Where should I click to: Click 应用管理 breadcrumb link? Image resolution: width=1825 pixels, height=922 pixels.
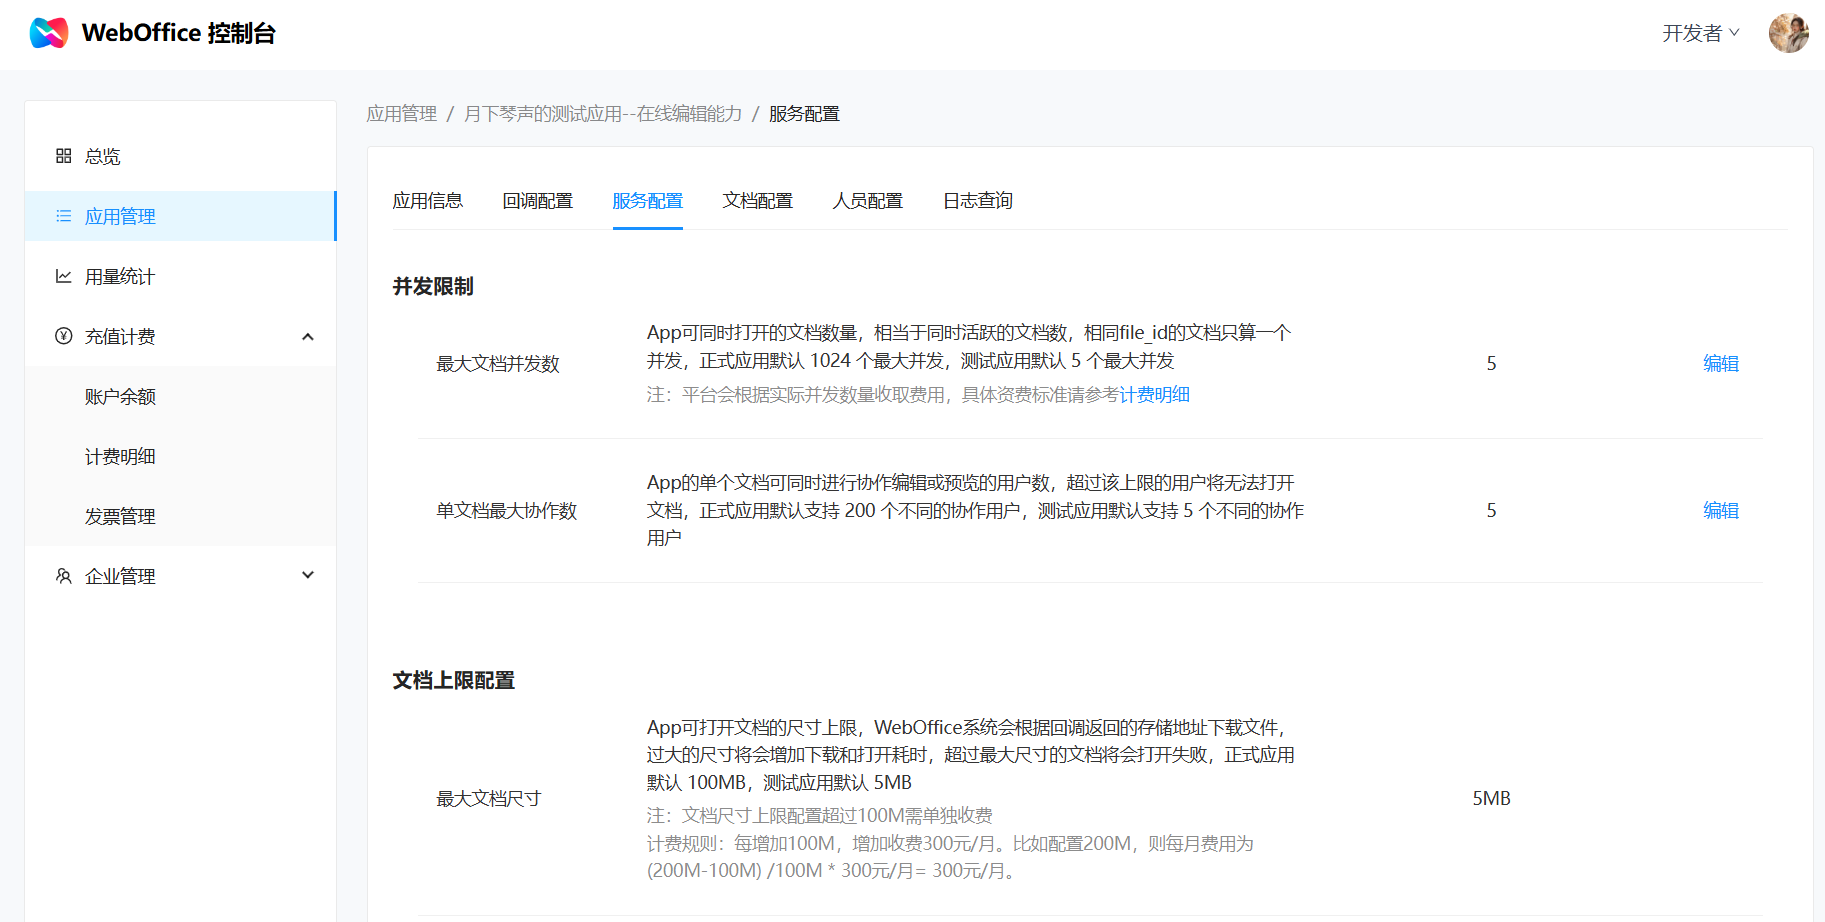402,114
